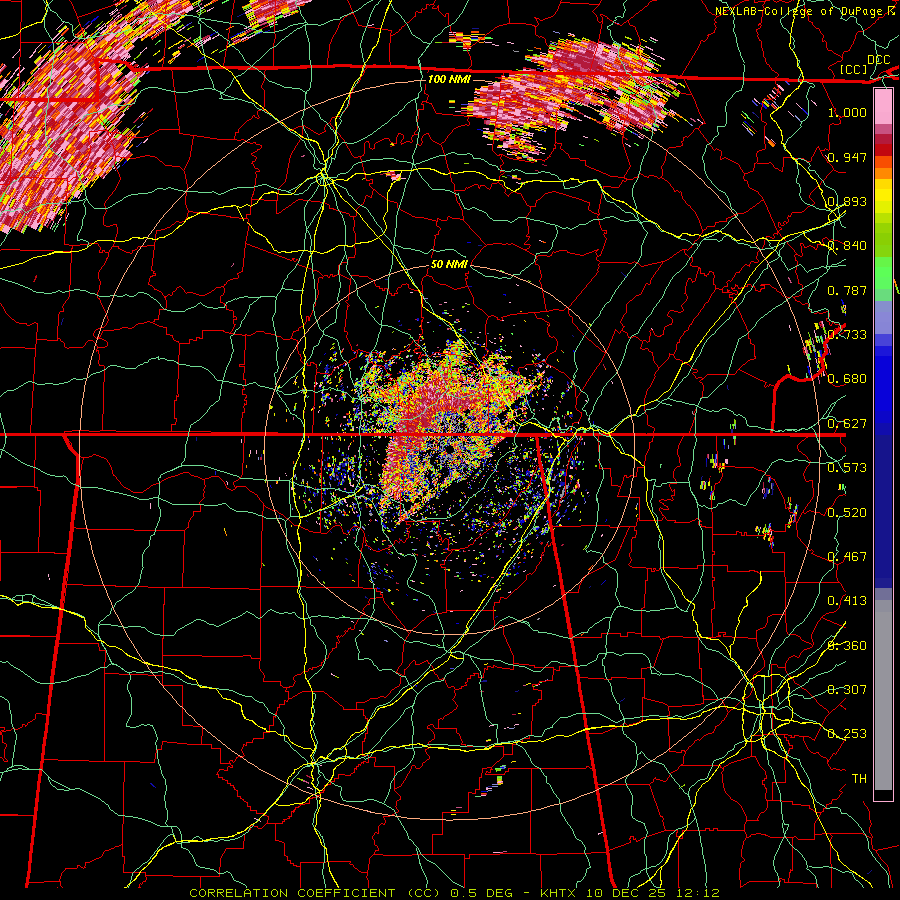
Task: Select the 0.360 legend value
Action: coord(847,646)
